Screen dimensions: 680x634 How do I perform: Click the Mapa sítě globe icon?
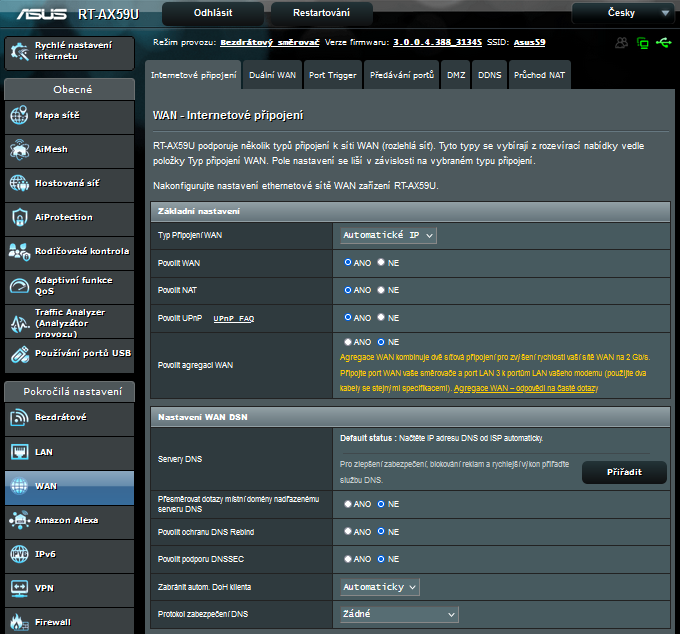(x=19, y=115)
